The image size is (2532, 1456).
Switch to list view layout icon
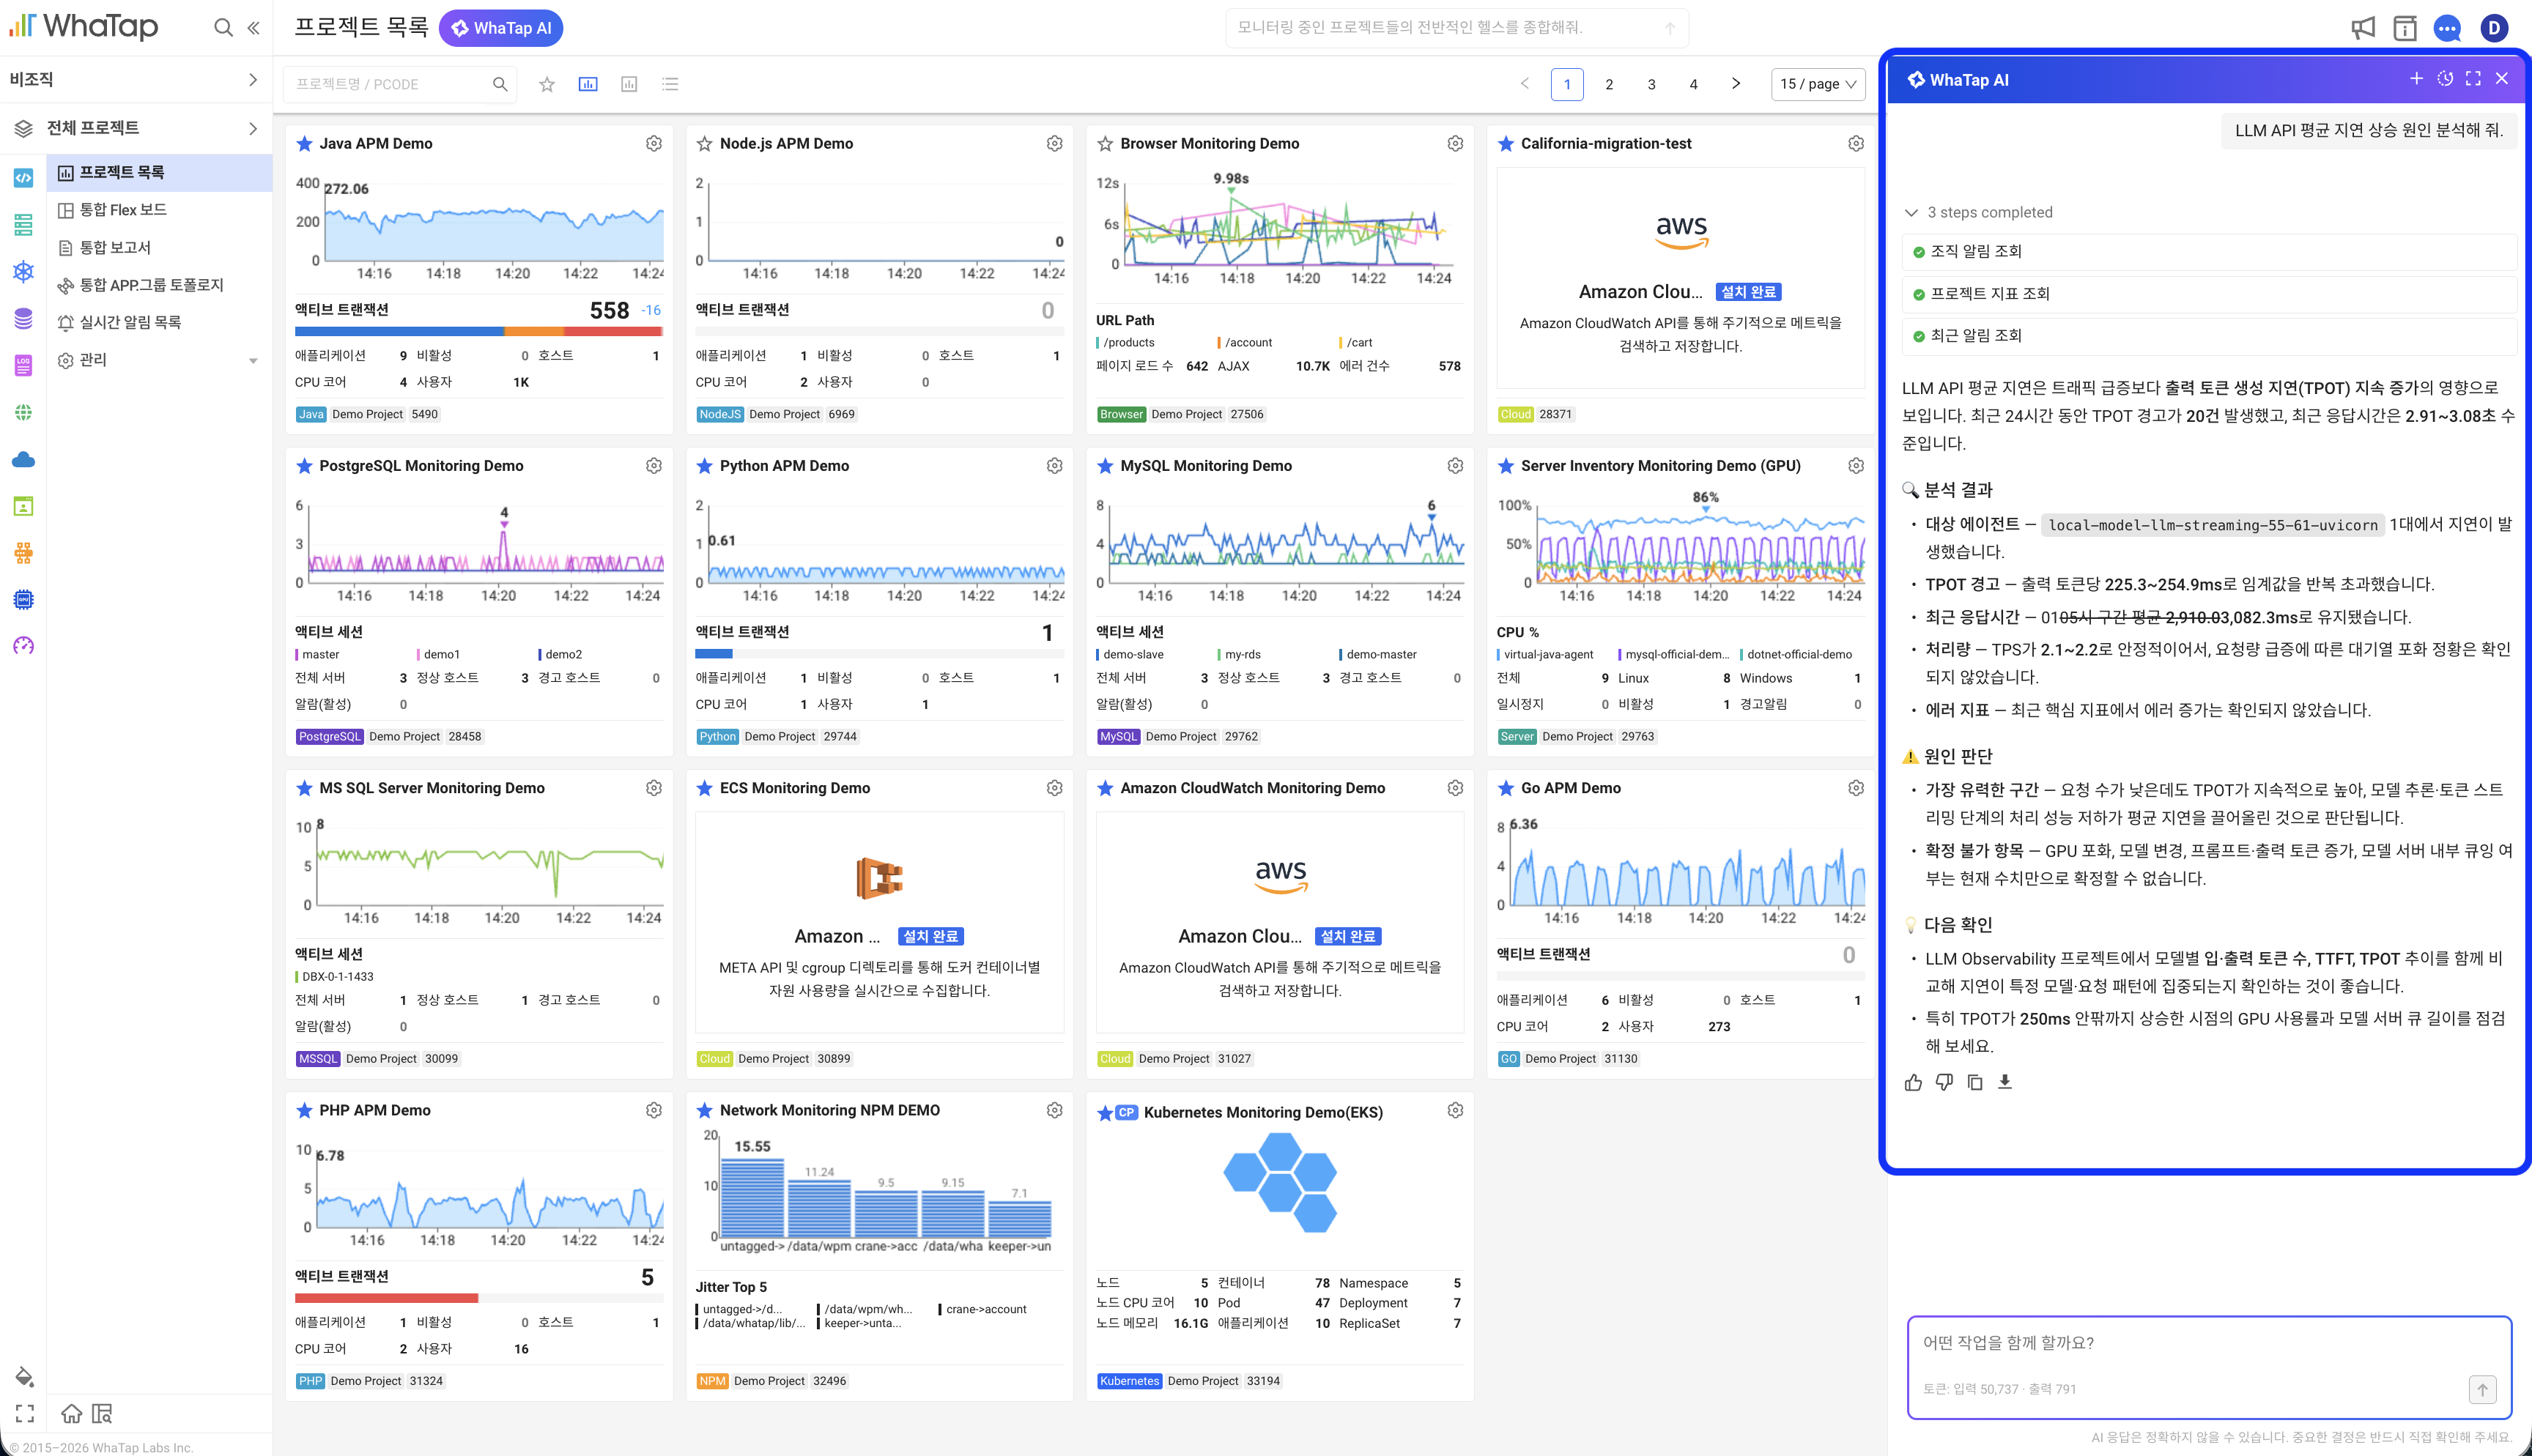[x=671, y=84]
